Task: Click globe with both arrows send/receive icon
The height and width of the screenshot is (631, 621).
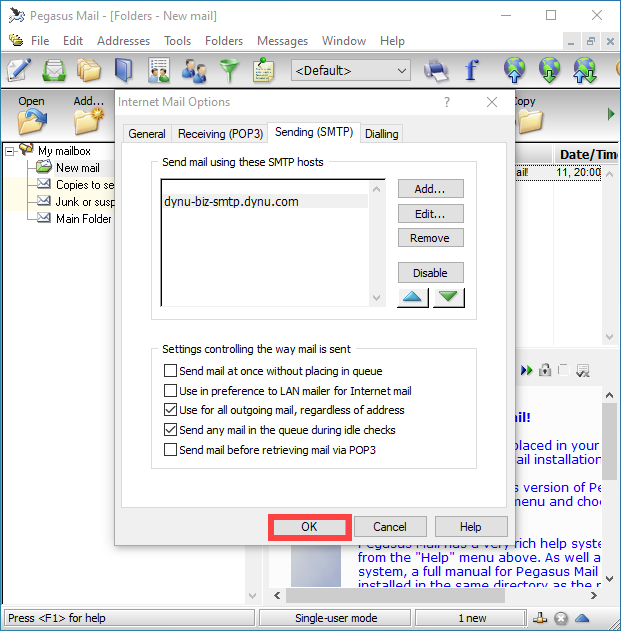Action: 585,70
